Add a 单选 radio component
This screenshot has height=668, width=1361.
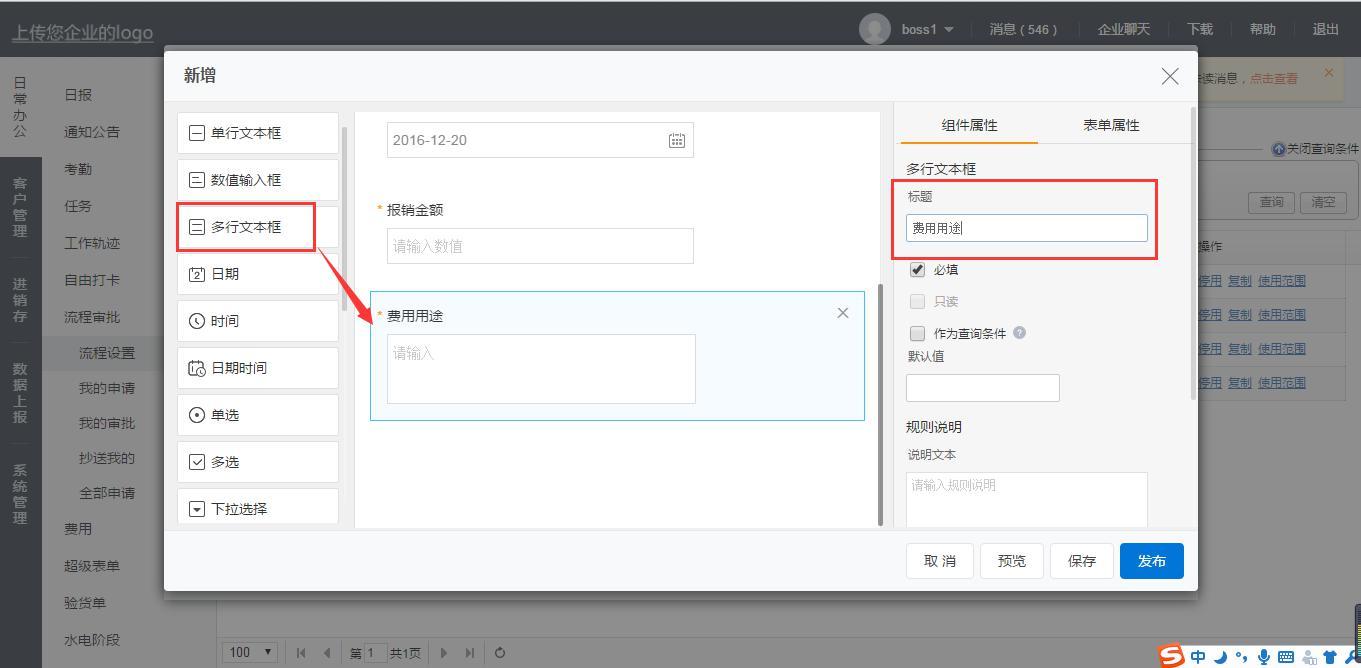[x=257, y=415]
